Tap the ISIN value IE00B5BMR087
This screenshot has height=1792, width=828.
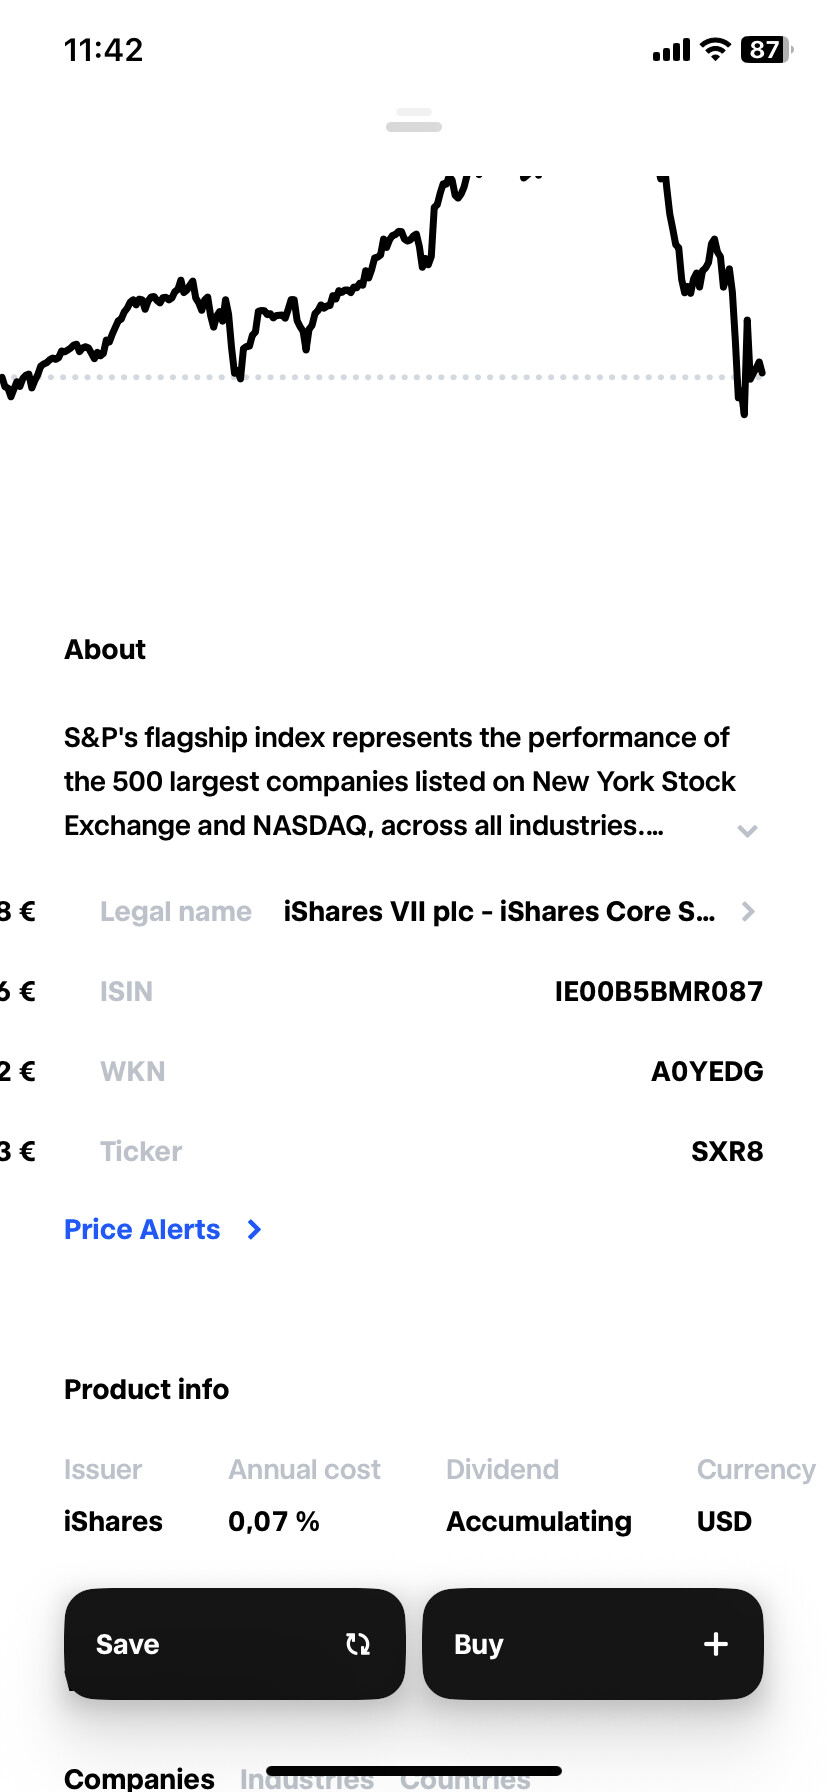[x=659, y=991]
